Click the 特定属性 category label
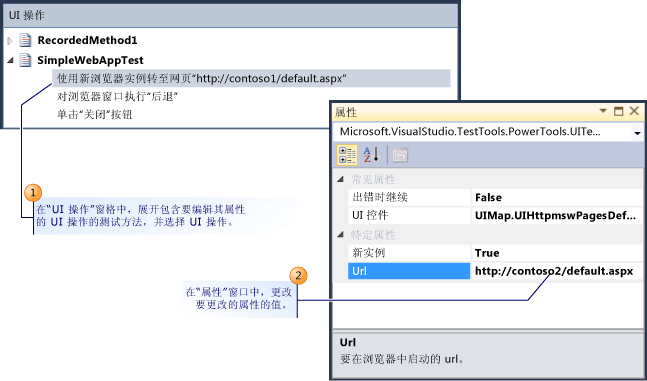This screenshot has height=381, width=647. coord(373,235)
